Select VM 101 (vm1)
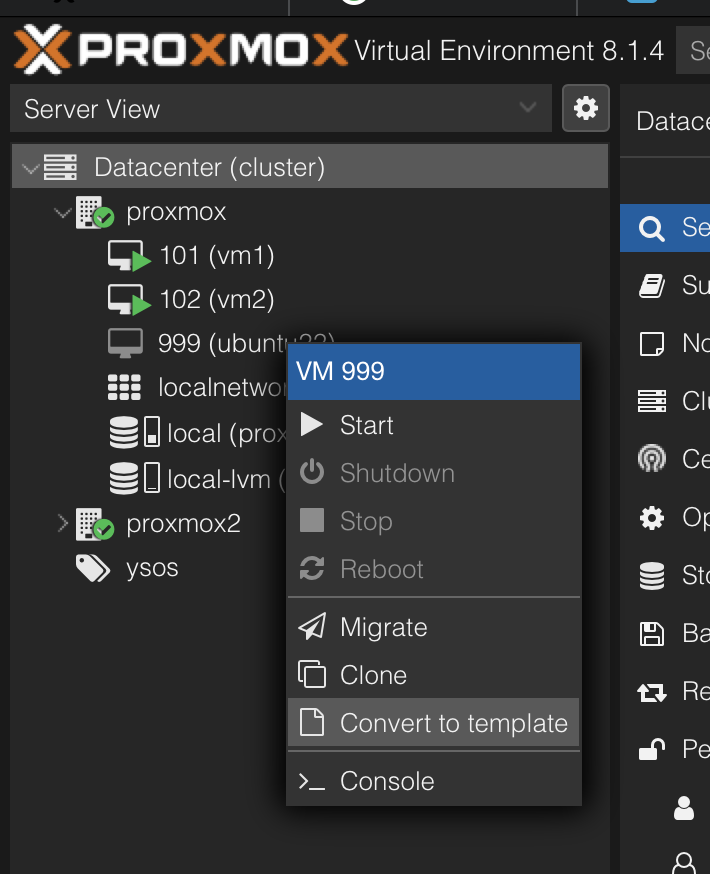This screenshot has height=874, width=710. pos(217,255)
